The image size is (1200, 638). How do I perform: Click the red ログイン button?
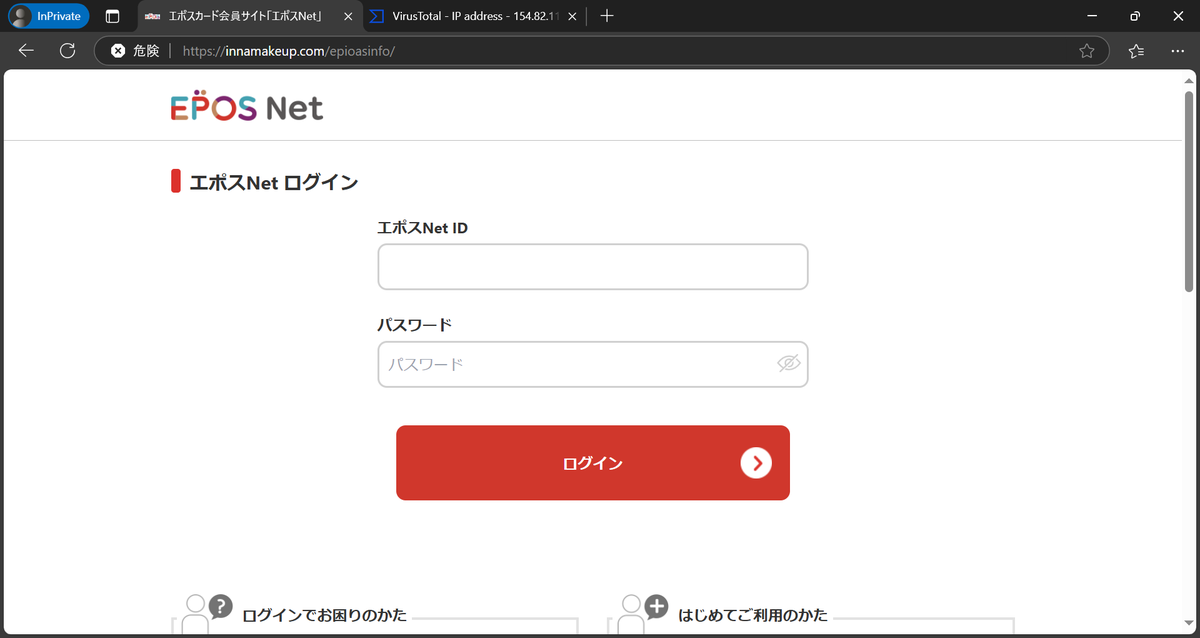[x=593, y=463]
